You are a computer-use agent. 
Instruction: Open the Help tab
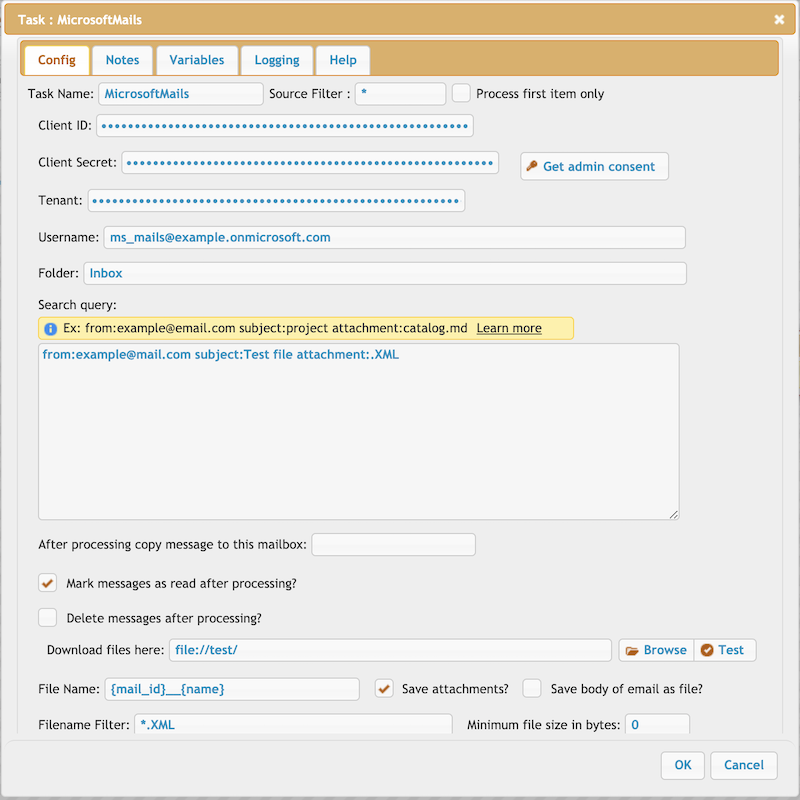343,60
